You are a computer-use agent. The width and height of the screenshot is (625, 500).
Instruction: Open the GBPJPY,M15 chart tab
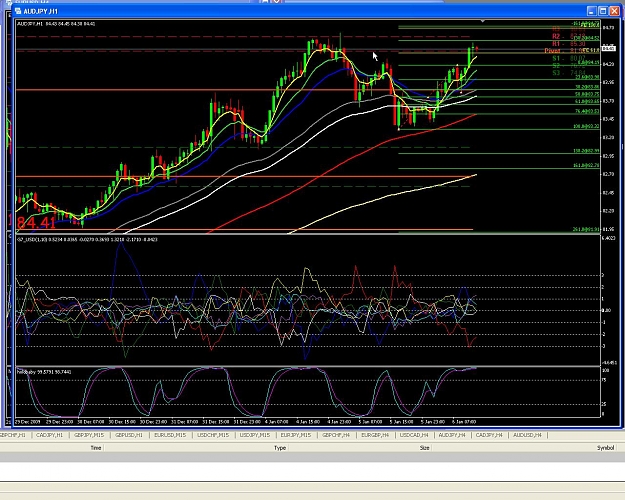(89, 435)
